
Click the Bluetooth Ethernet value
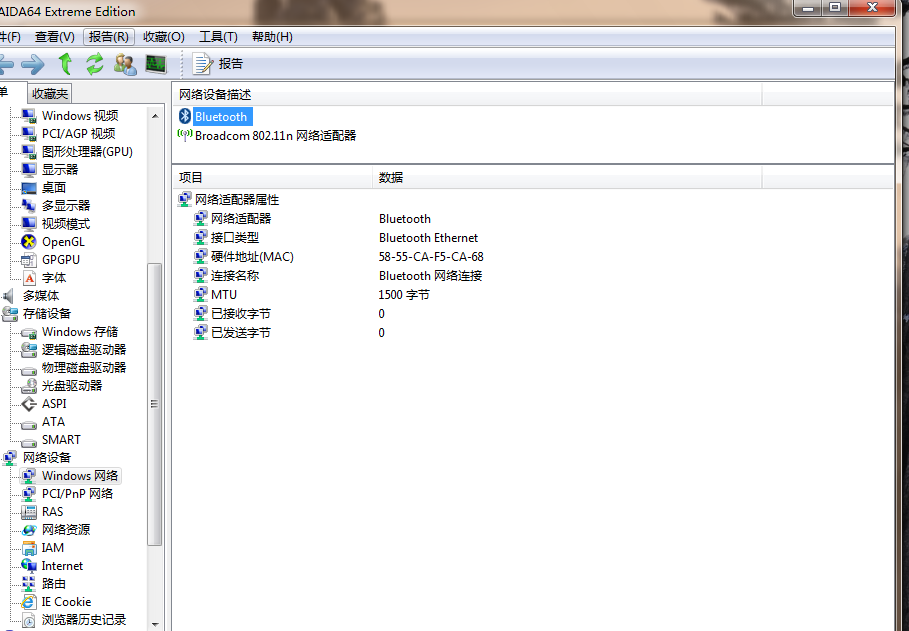(x=428, y=238)
